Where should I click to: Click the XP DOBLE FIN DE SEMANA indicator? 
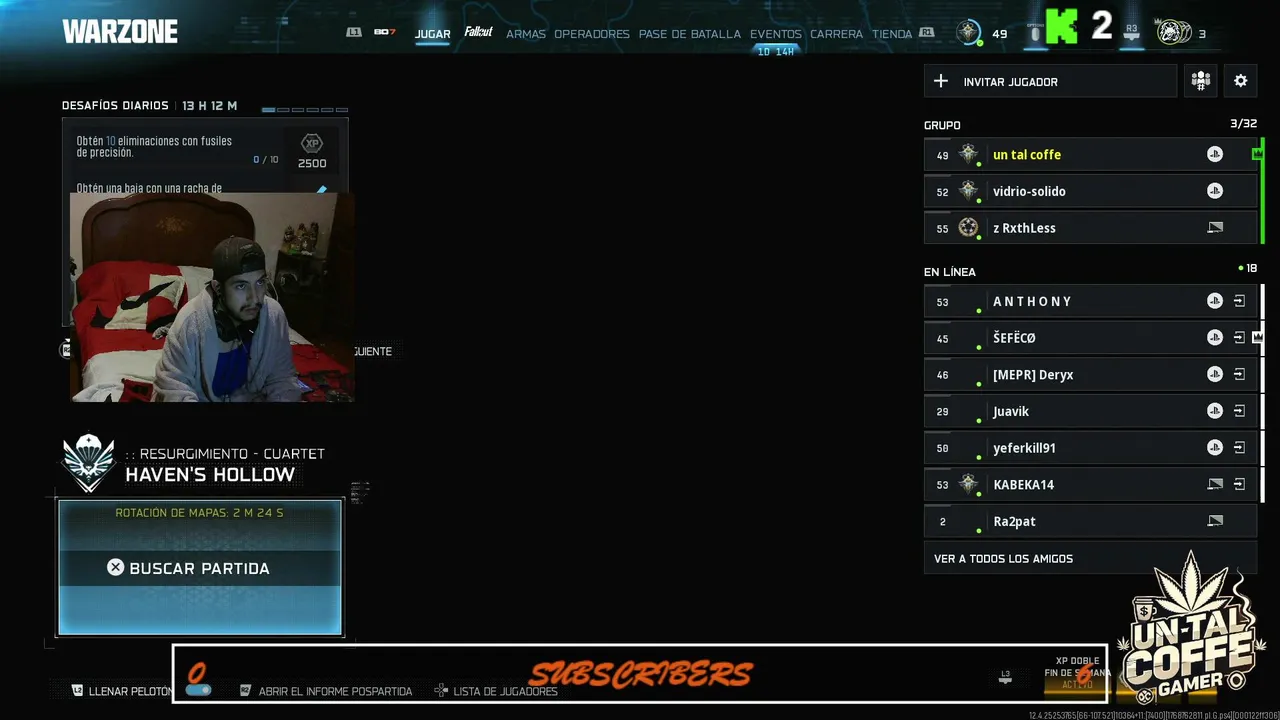coord(1077,673)
